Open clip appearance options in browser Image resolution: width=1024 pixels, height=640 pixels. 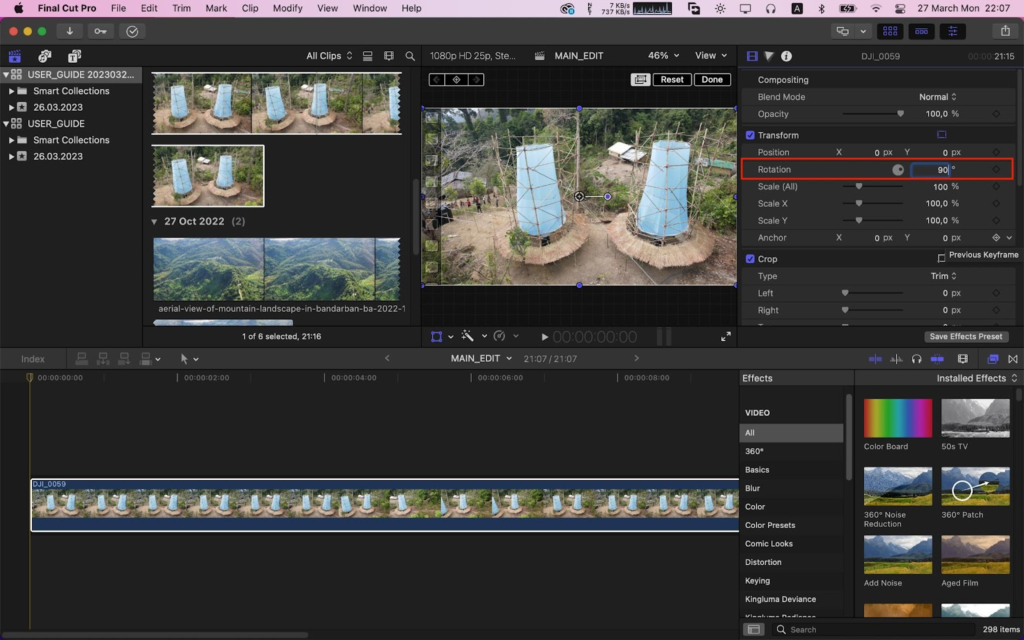coord(389,56)
